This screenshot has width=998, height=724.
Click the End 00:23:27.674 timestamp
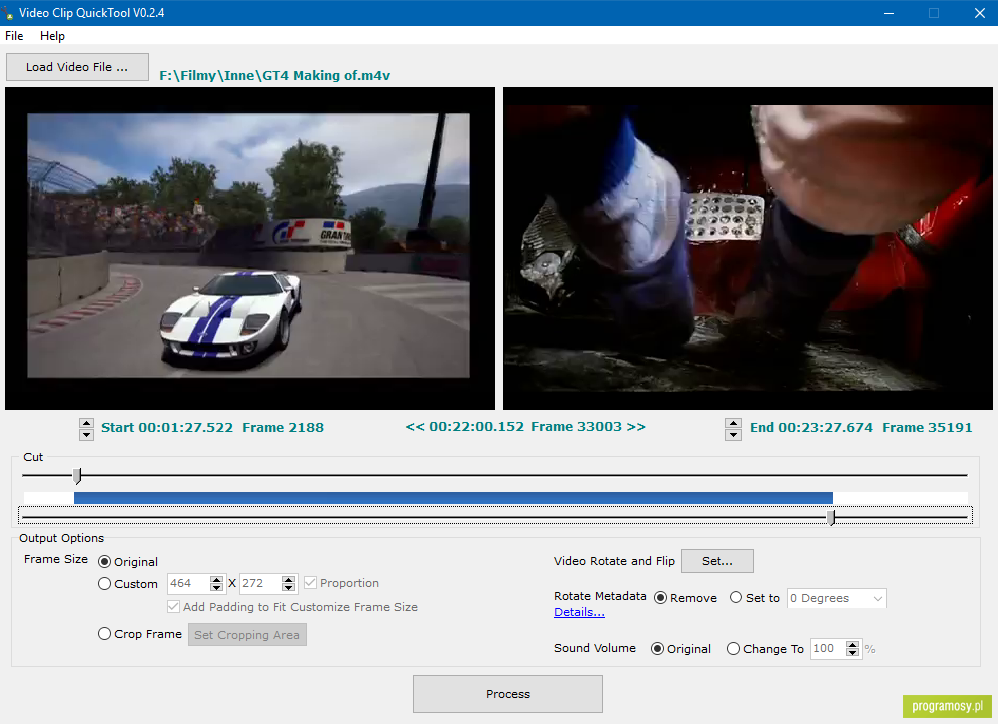[811, 428]
